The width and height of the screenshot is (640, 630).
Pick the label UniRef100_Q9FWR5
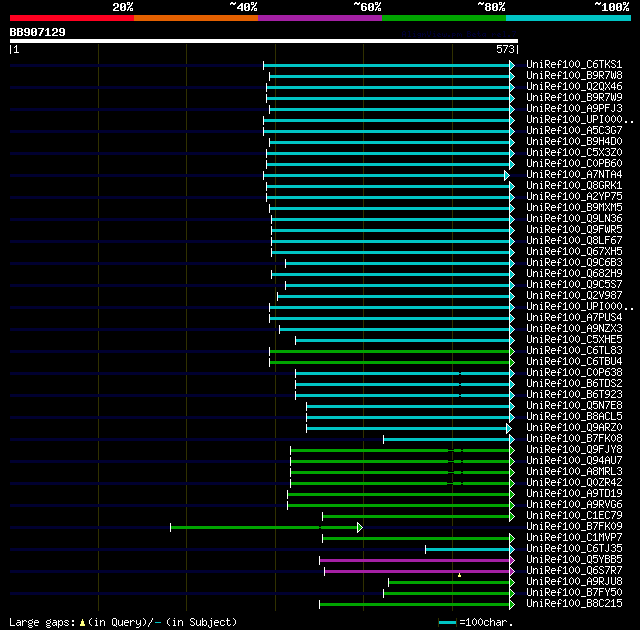click(574, 230)
